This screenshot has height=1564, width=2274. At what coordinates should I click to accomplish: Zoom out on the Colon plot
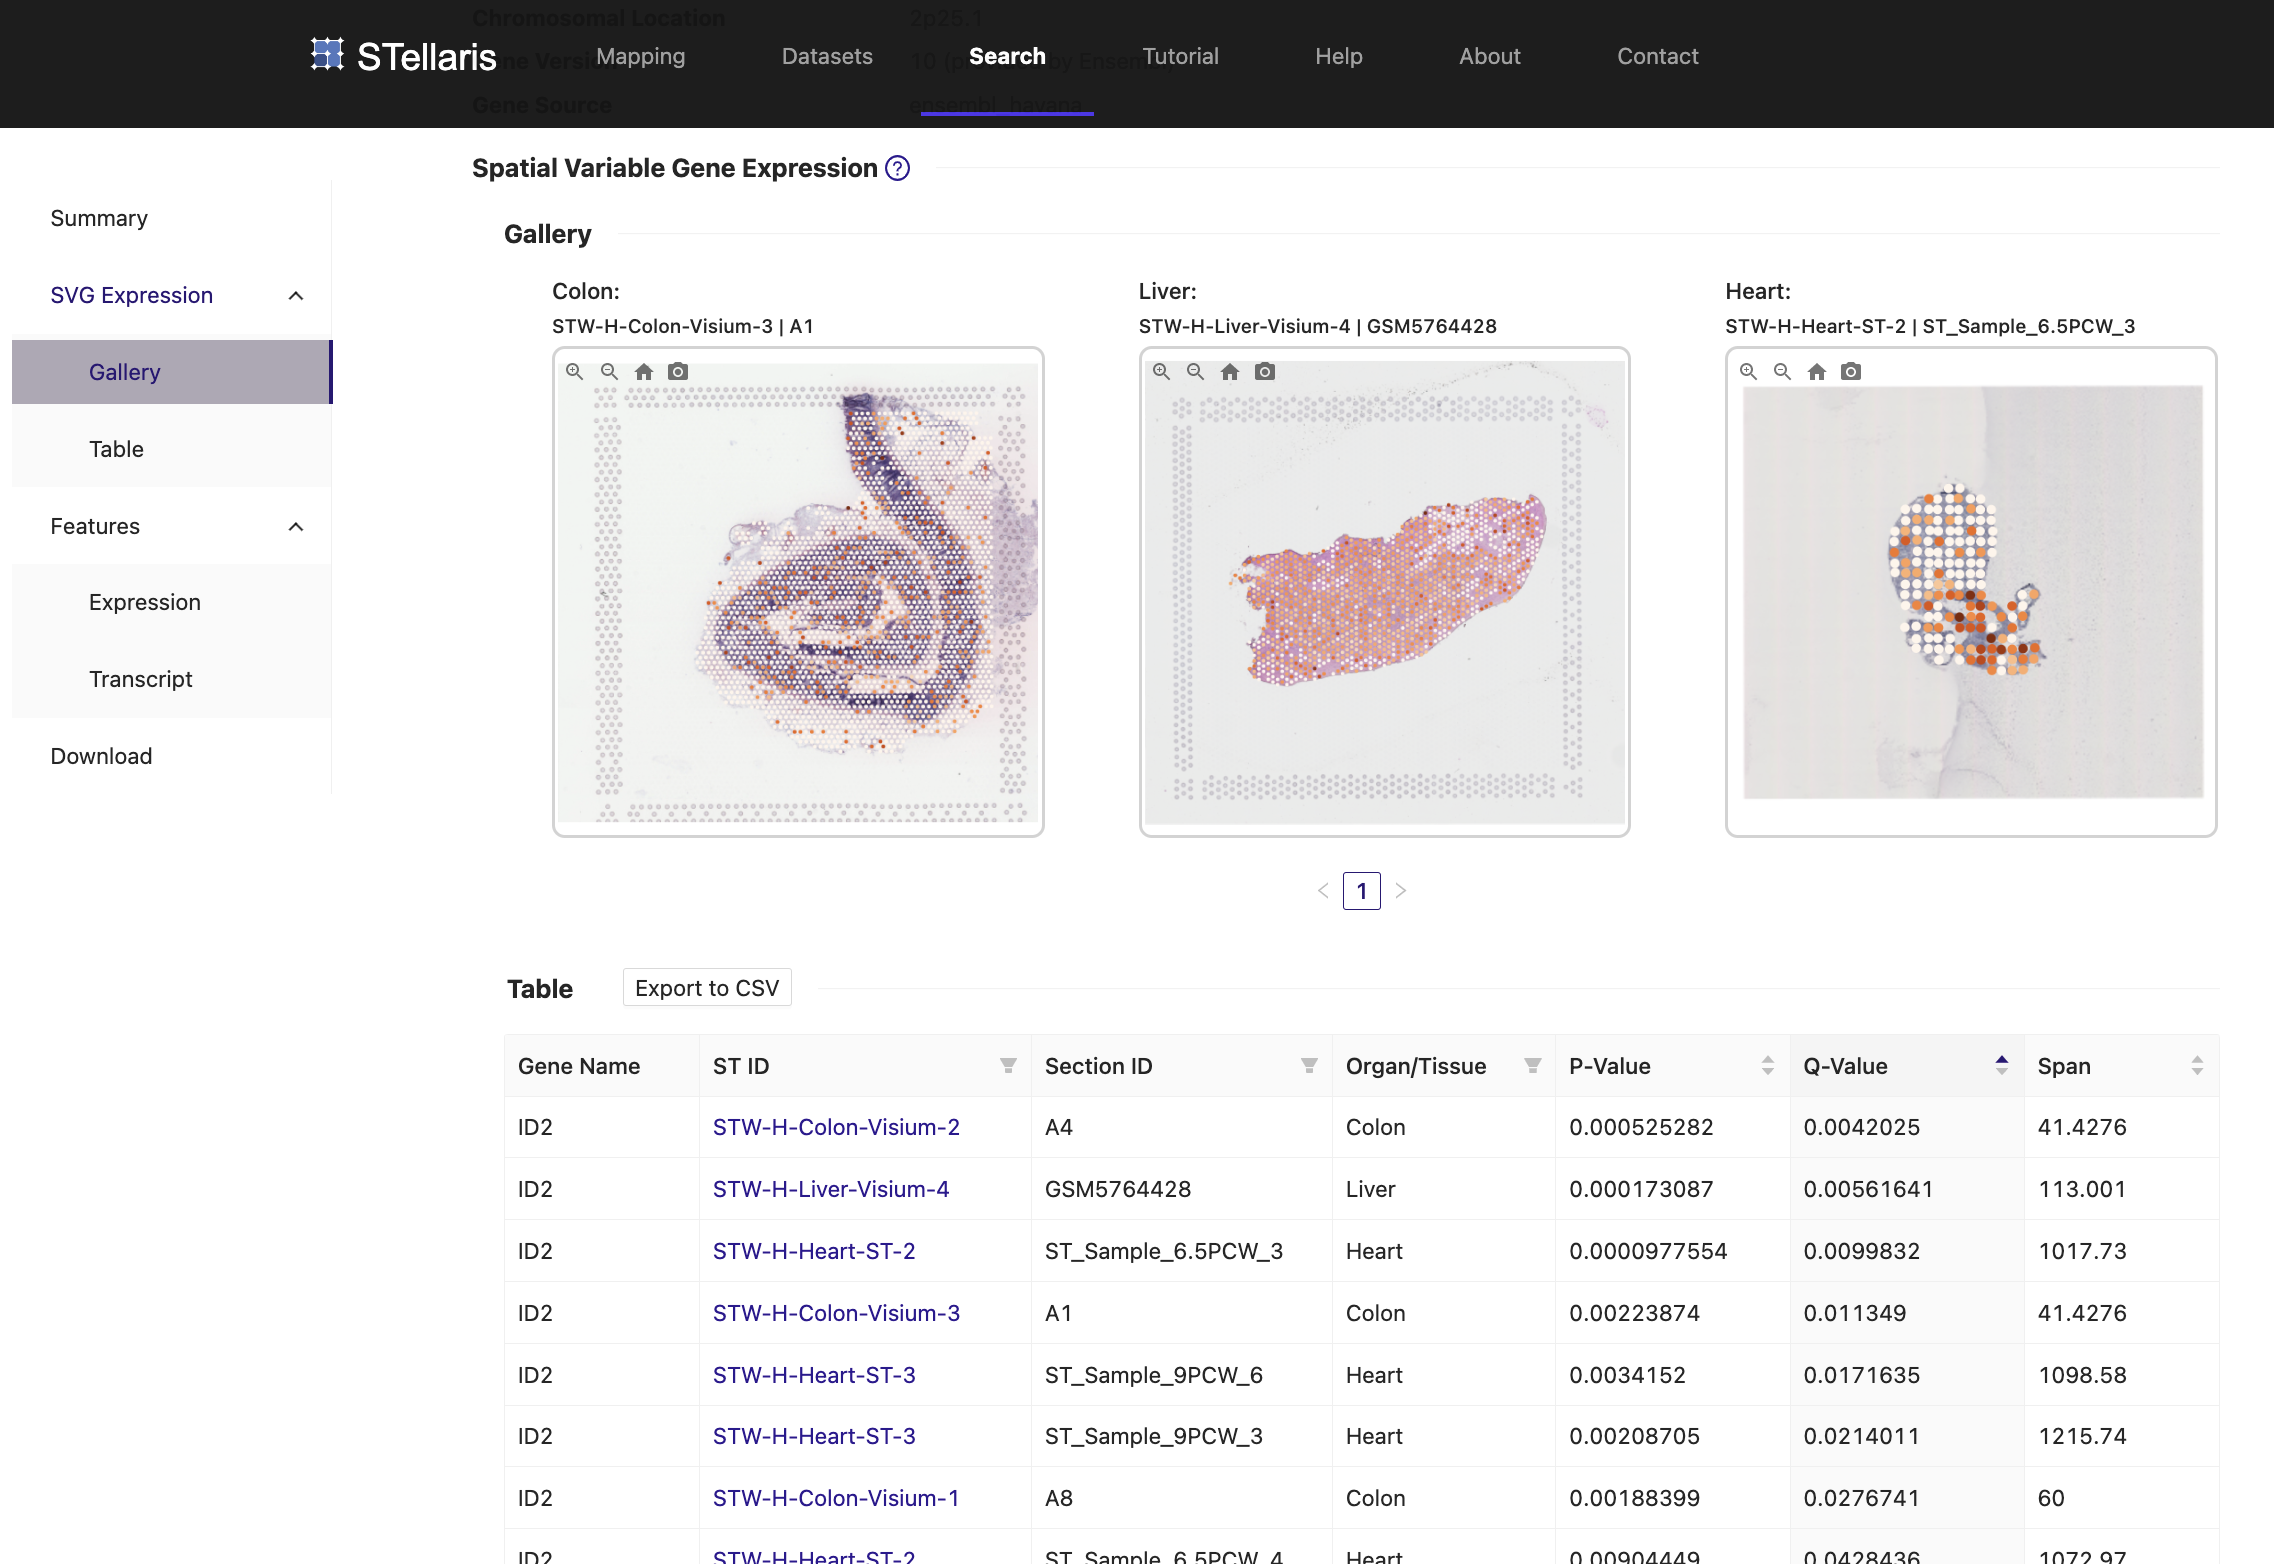[609, 371]
